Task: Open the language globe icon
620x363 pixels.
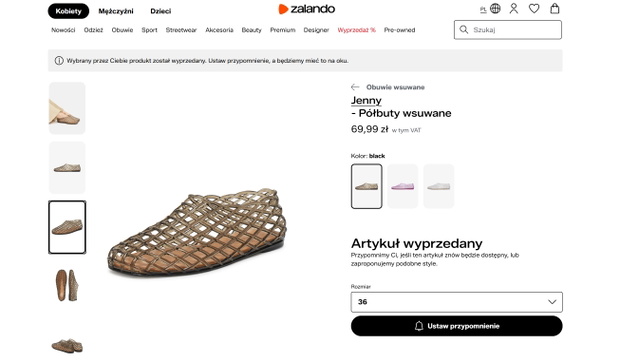Action: point(495,9)
